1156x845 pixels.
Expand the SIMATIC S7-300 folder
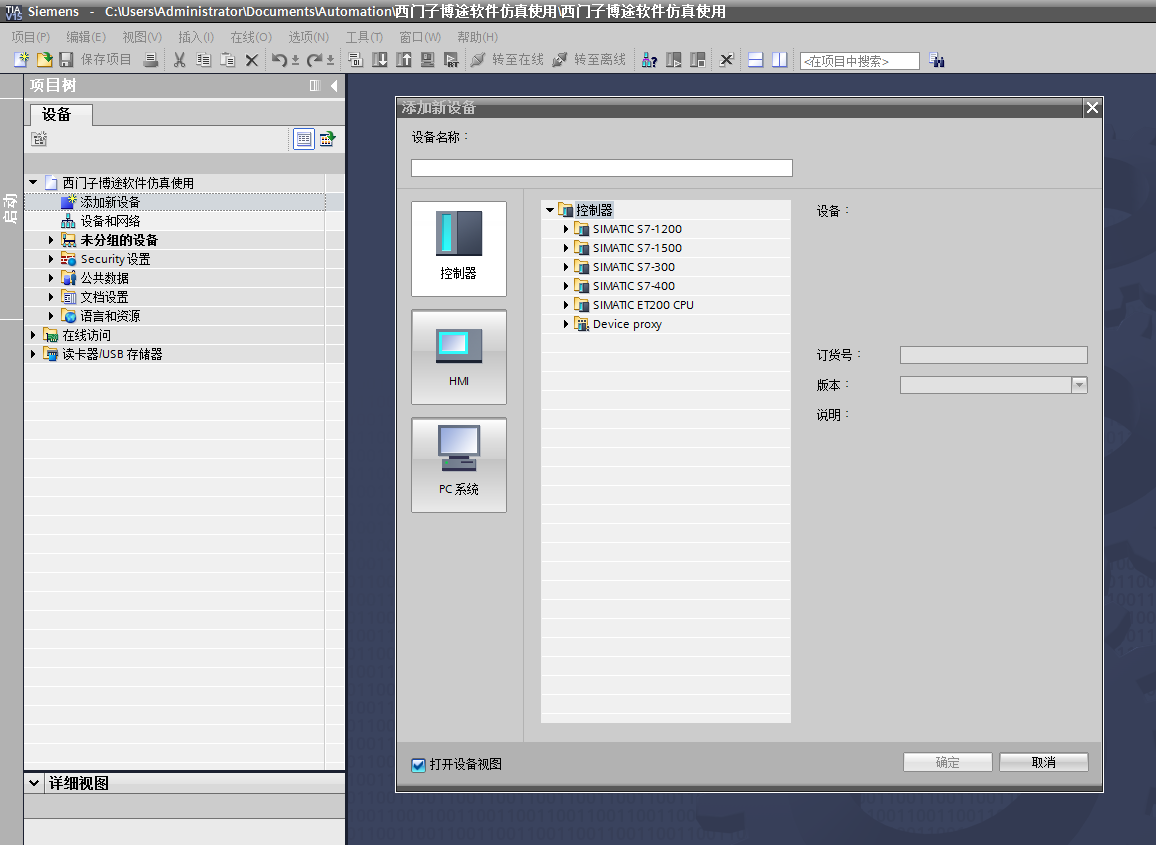point(565,267)
